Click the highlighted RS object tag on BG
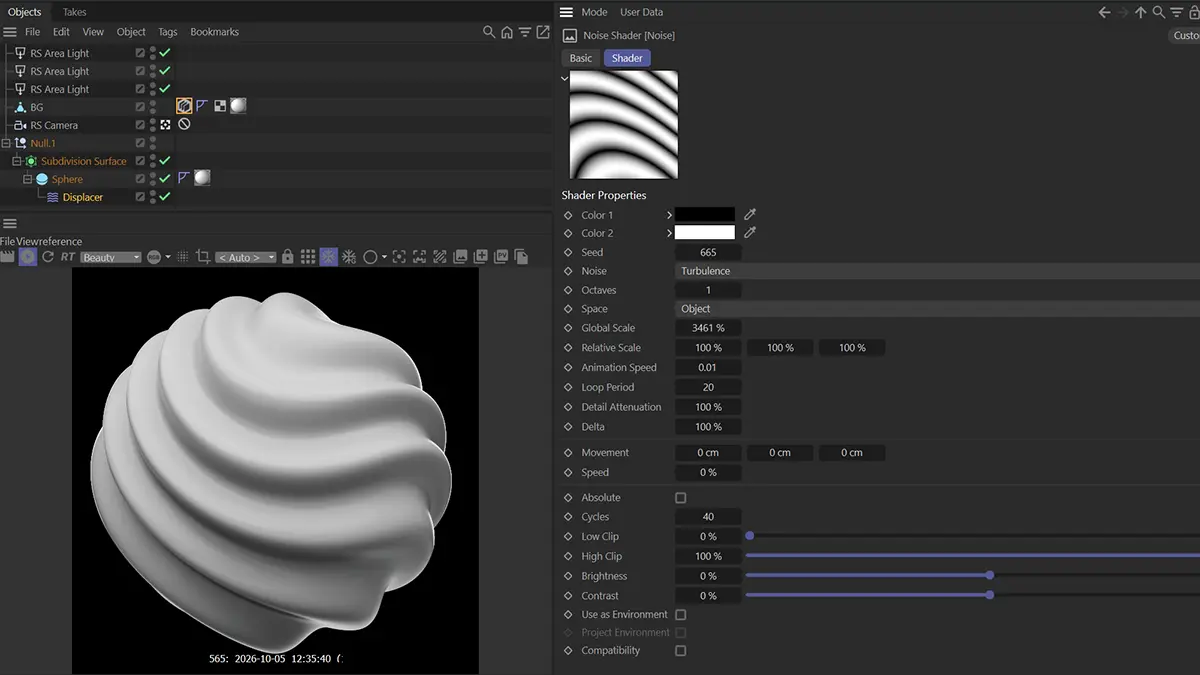 [x=184, y=105]
